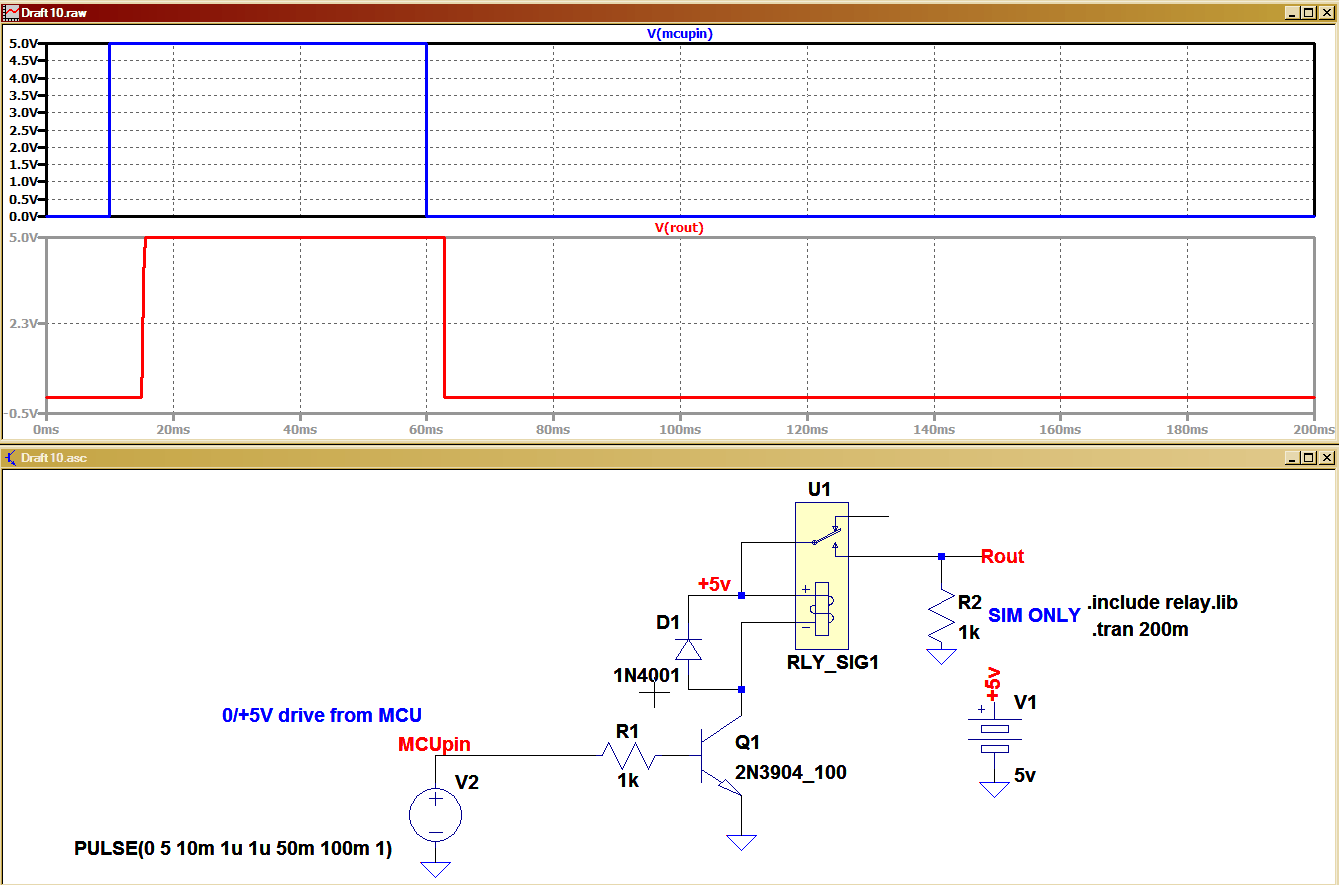Click the RLY_SIG1 relay value label
1339x885 pixels.
pos(832,662)
